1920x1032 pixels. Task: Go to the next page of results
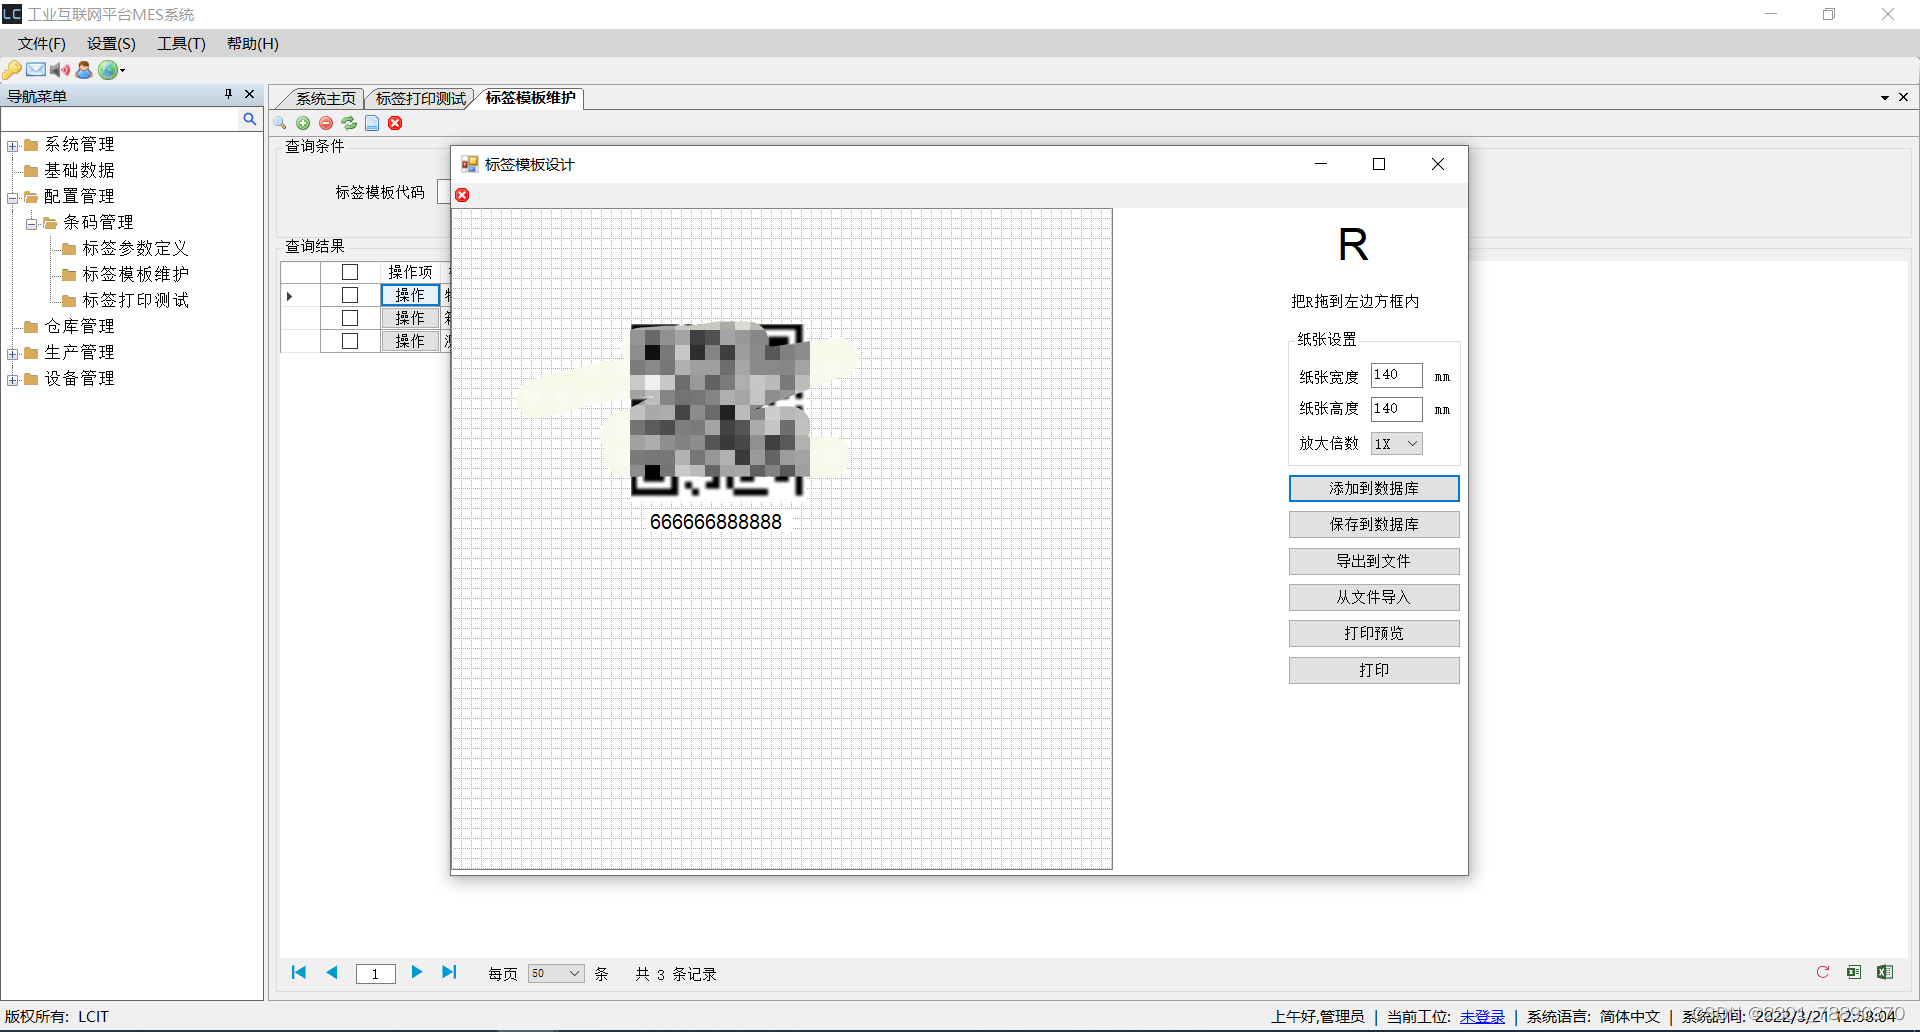point(417,972)
